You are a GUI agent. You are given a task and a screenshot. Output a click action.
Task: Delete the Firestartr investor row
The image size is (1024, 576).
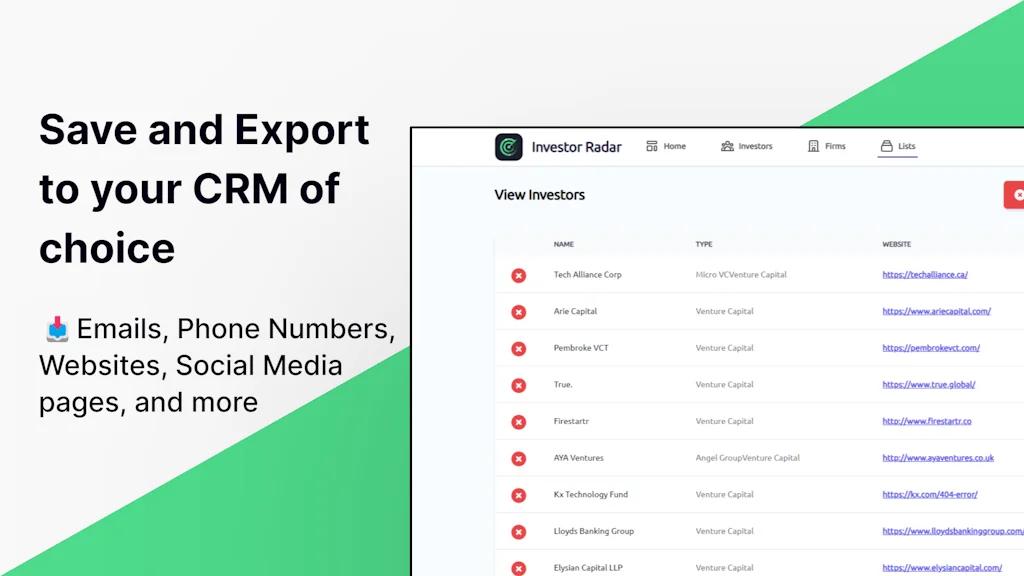pyautogui.click(x=518, y=421)
